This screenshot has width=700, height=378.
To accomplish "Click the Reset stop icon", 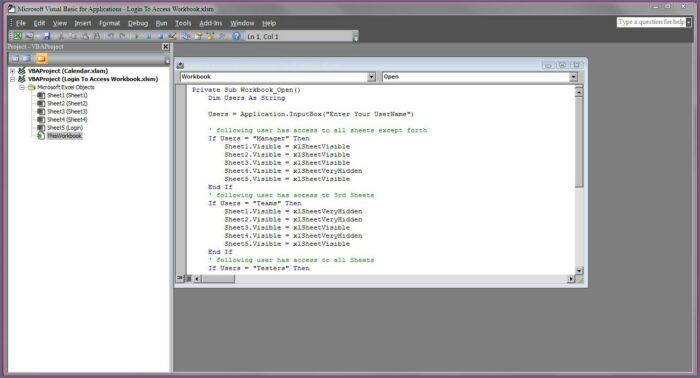I will (160, 36).
